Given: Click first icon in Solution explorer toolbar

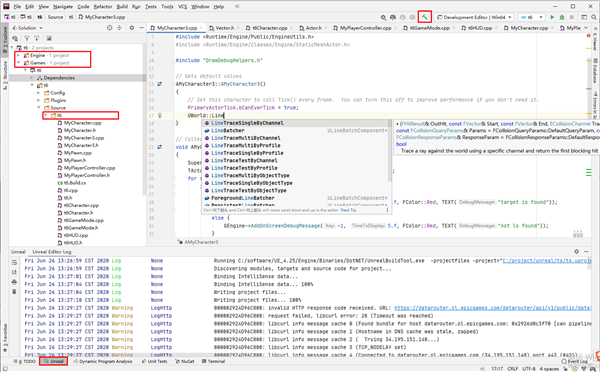Looking at the screenshot, I should tap(15, 38).
